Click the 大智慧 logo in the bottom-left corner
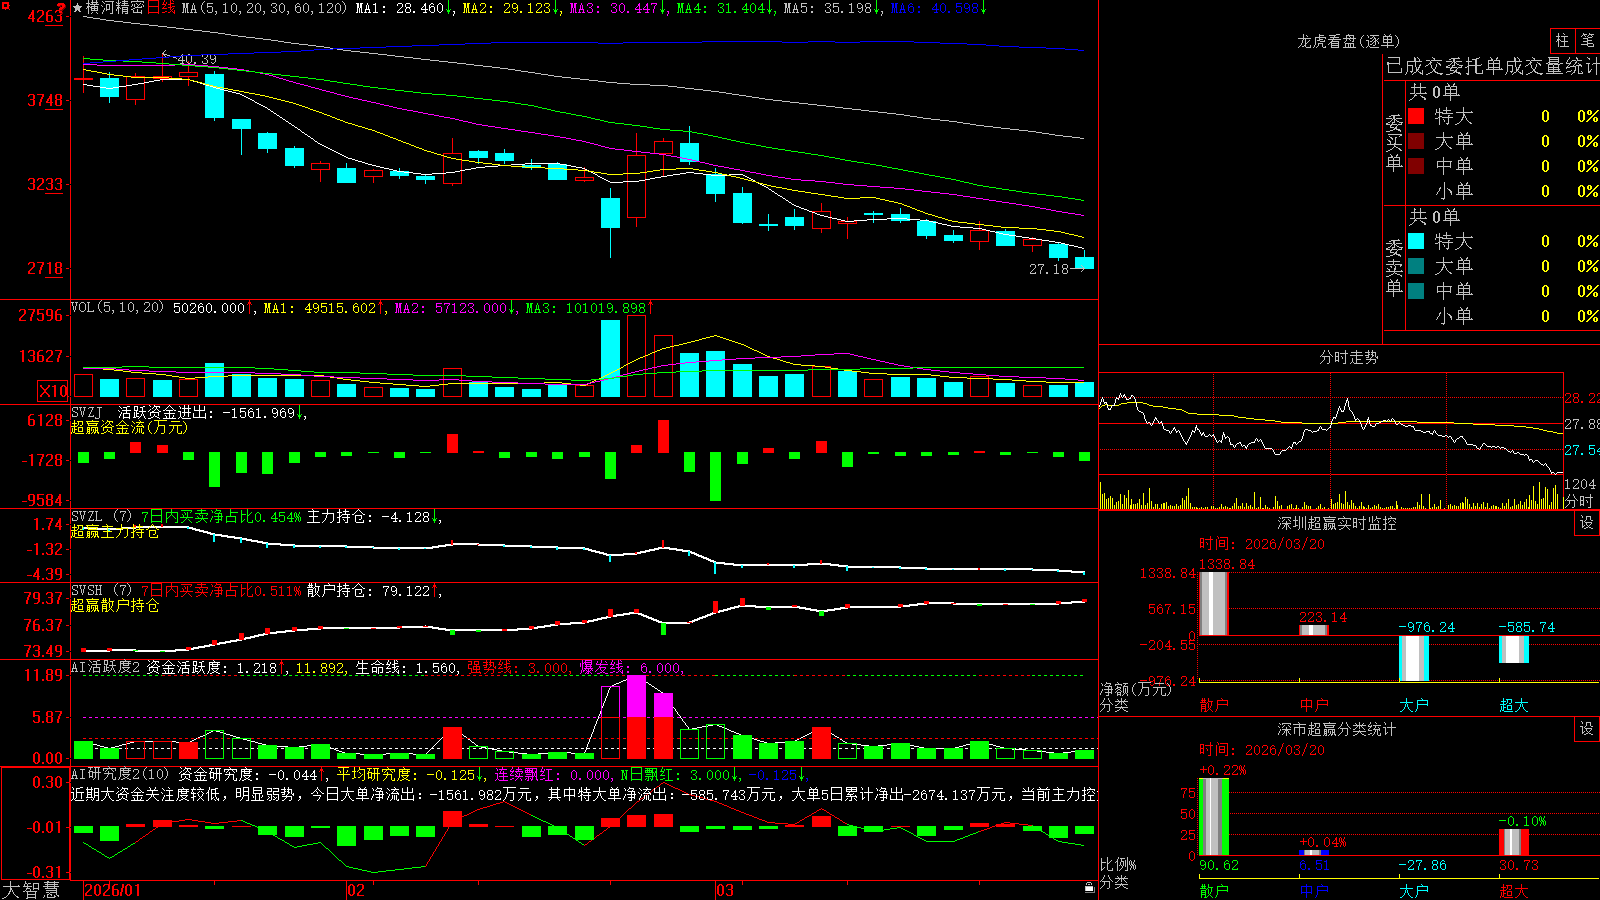Viewport: 1600px width, 900px height. 30,890
